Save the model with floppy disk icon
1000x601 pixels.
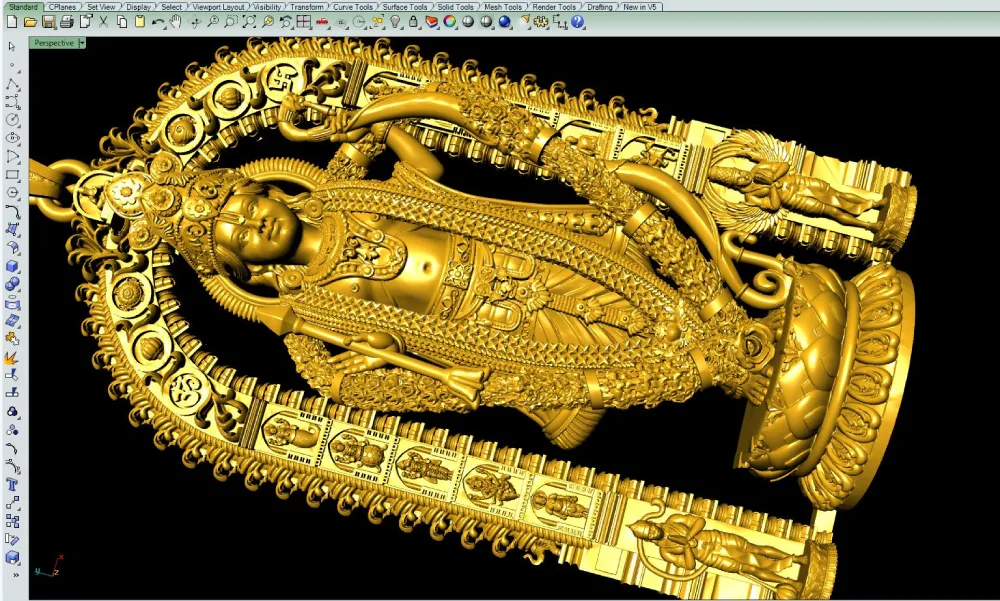48,22
